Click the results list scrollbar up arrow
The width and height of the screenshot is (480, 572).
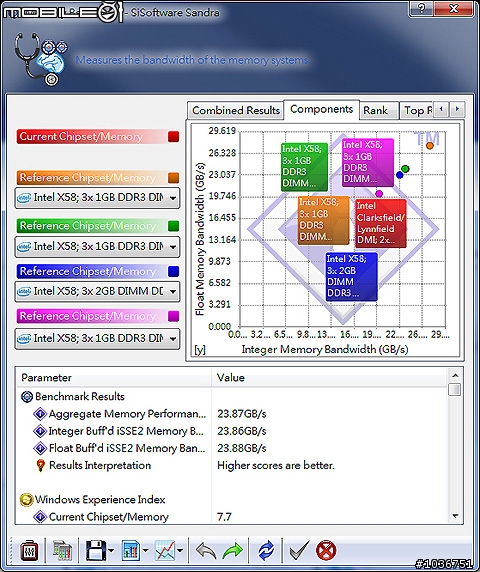point(455,375)
